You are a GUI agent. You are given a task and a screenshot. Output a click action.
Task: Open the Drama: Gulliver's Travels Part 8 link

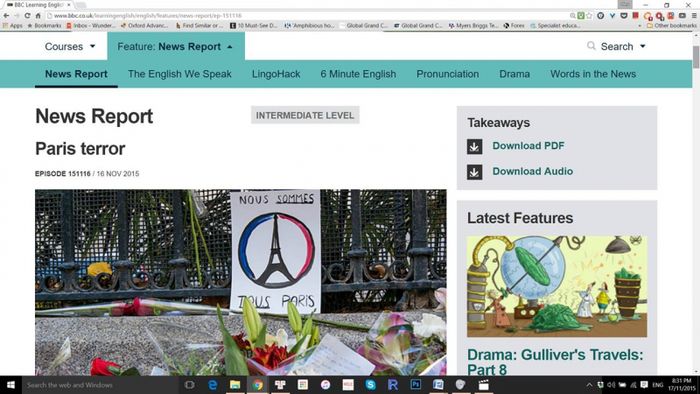point(555,362)
